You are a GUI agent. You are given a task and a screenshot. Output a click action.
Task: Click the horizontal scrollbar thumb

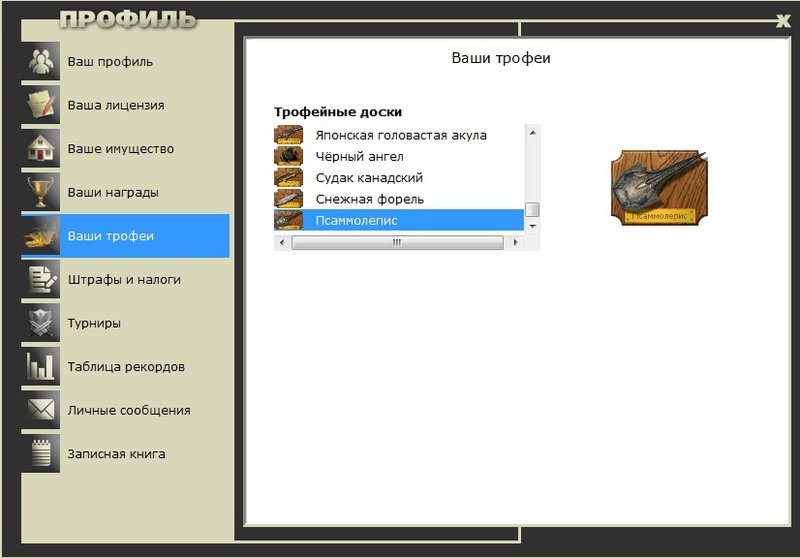pyautogui.click(x=397, y=243)
